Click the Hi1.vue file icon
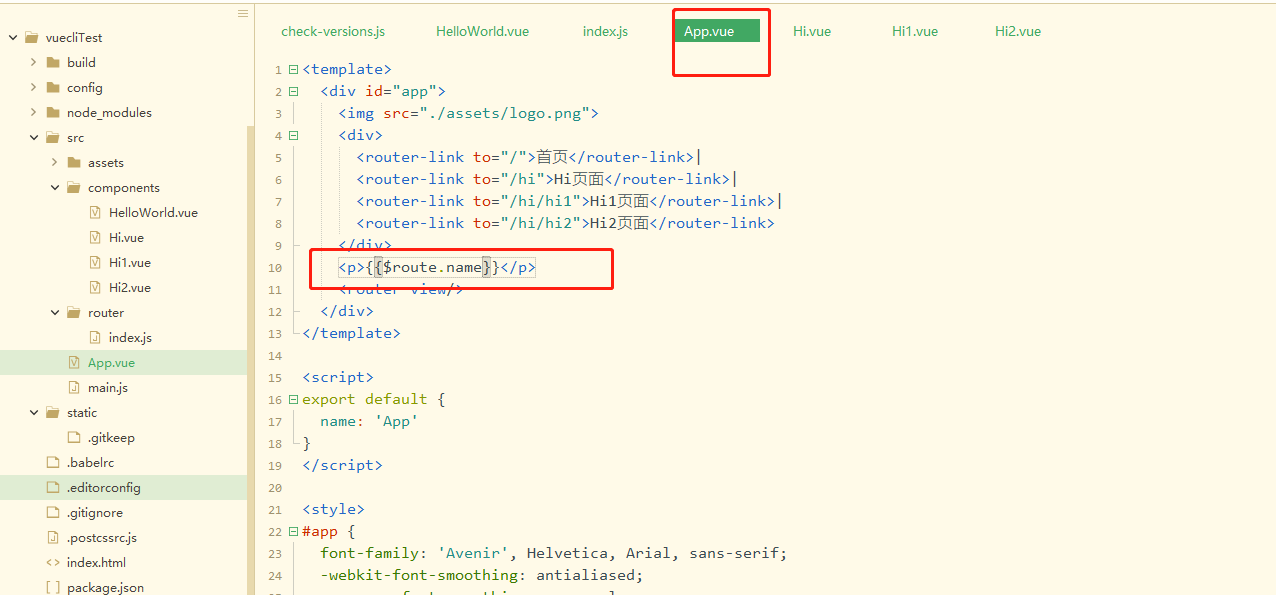This screenshot has height=595, width=1276. point(95,262)
